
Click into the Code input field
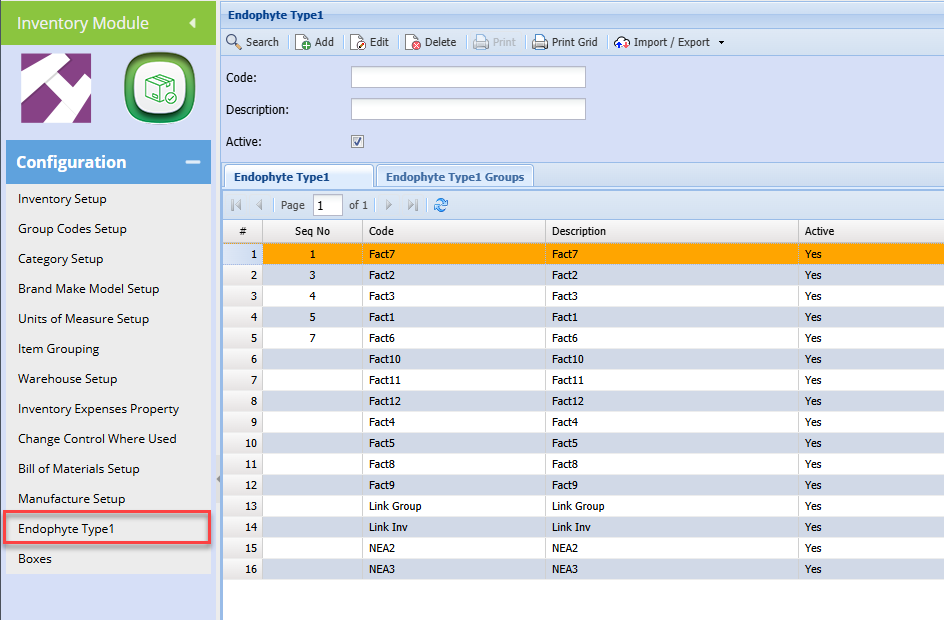(x=468, y=78)
